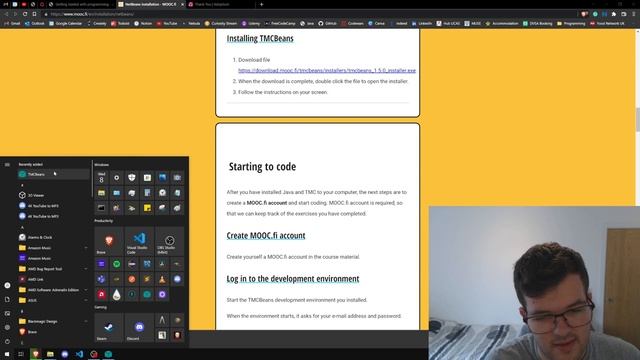Open a new browser tab

pyautogui.click(x=262, y=4)
